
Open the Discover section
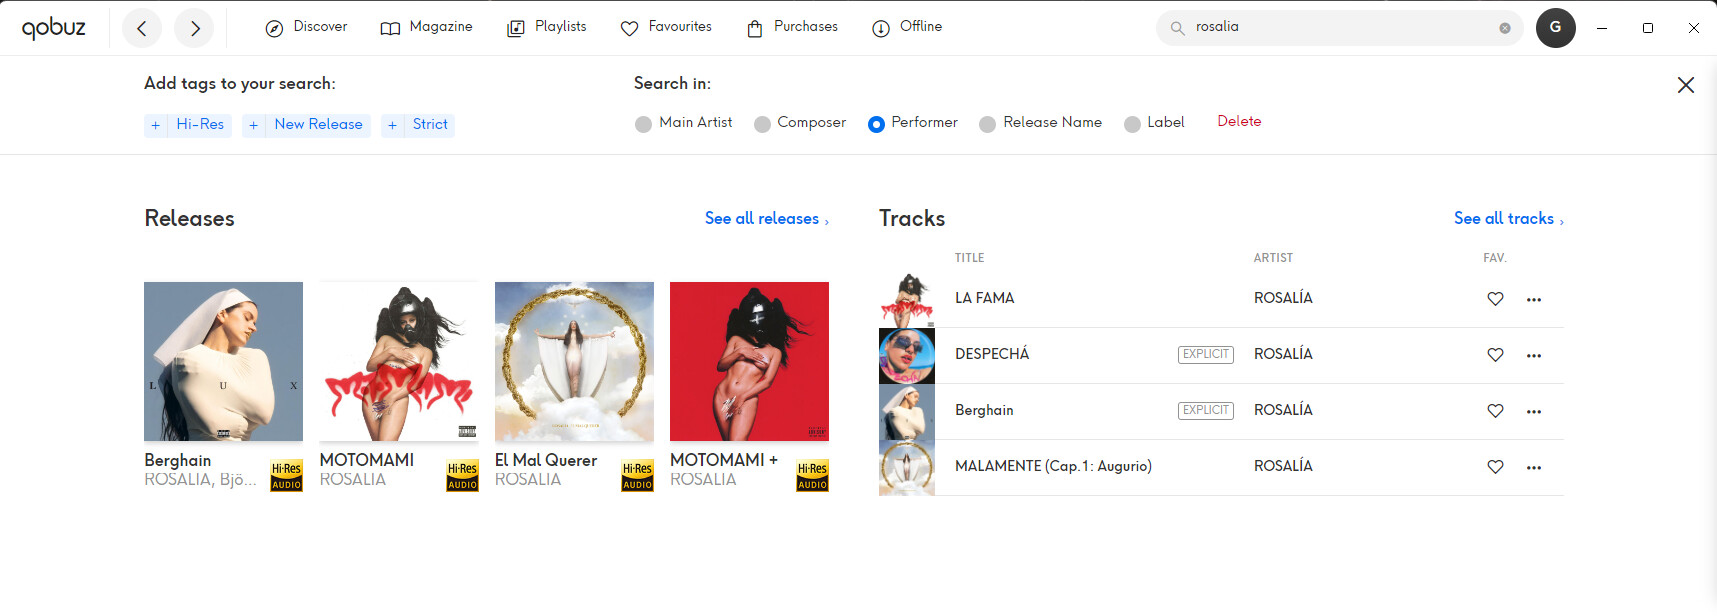coord(306,27)
